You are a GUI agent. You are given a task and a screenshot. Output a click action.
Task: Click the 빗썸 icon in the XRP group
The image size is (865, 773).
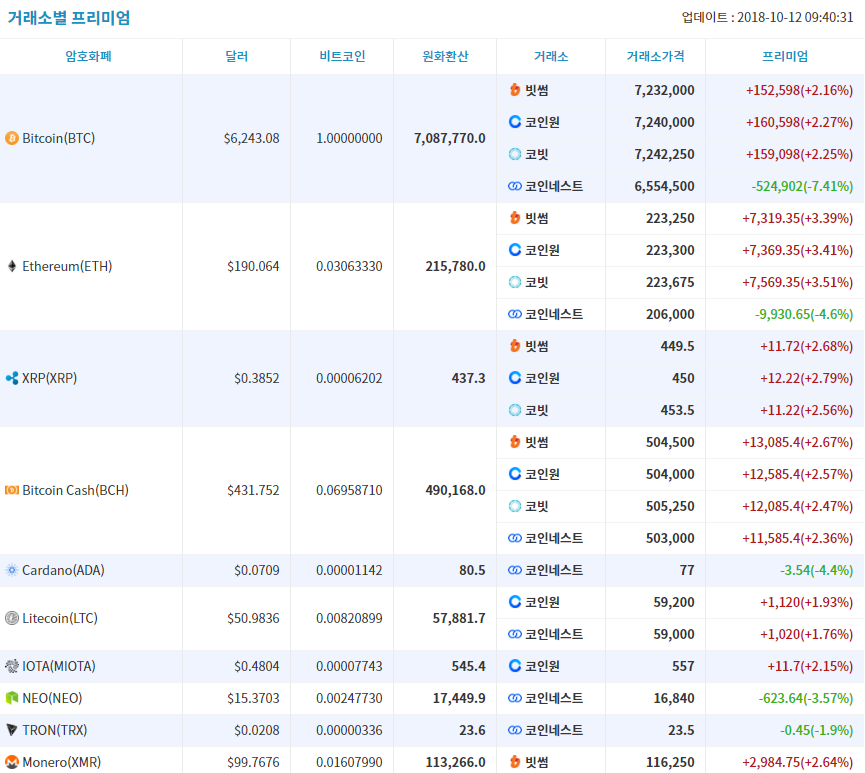point(515,345)
